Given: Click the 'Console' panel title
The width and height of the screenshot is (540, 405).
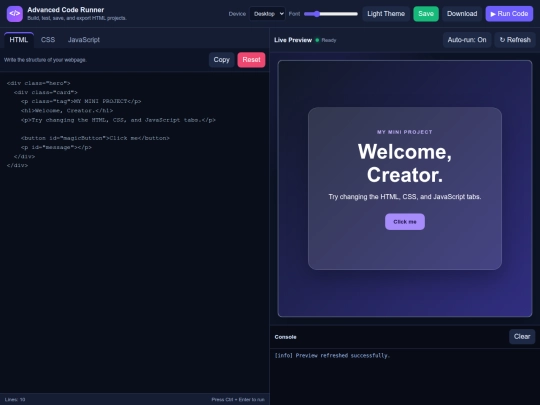Looking at the screenshot, I should point(285,337).
